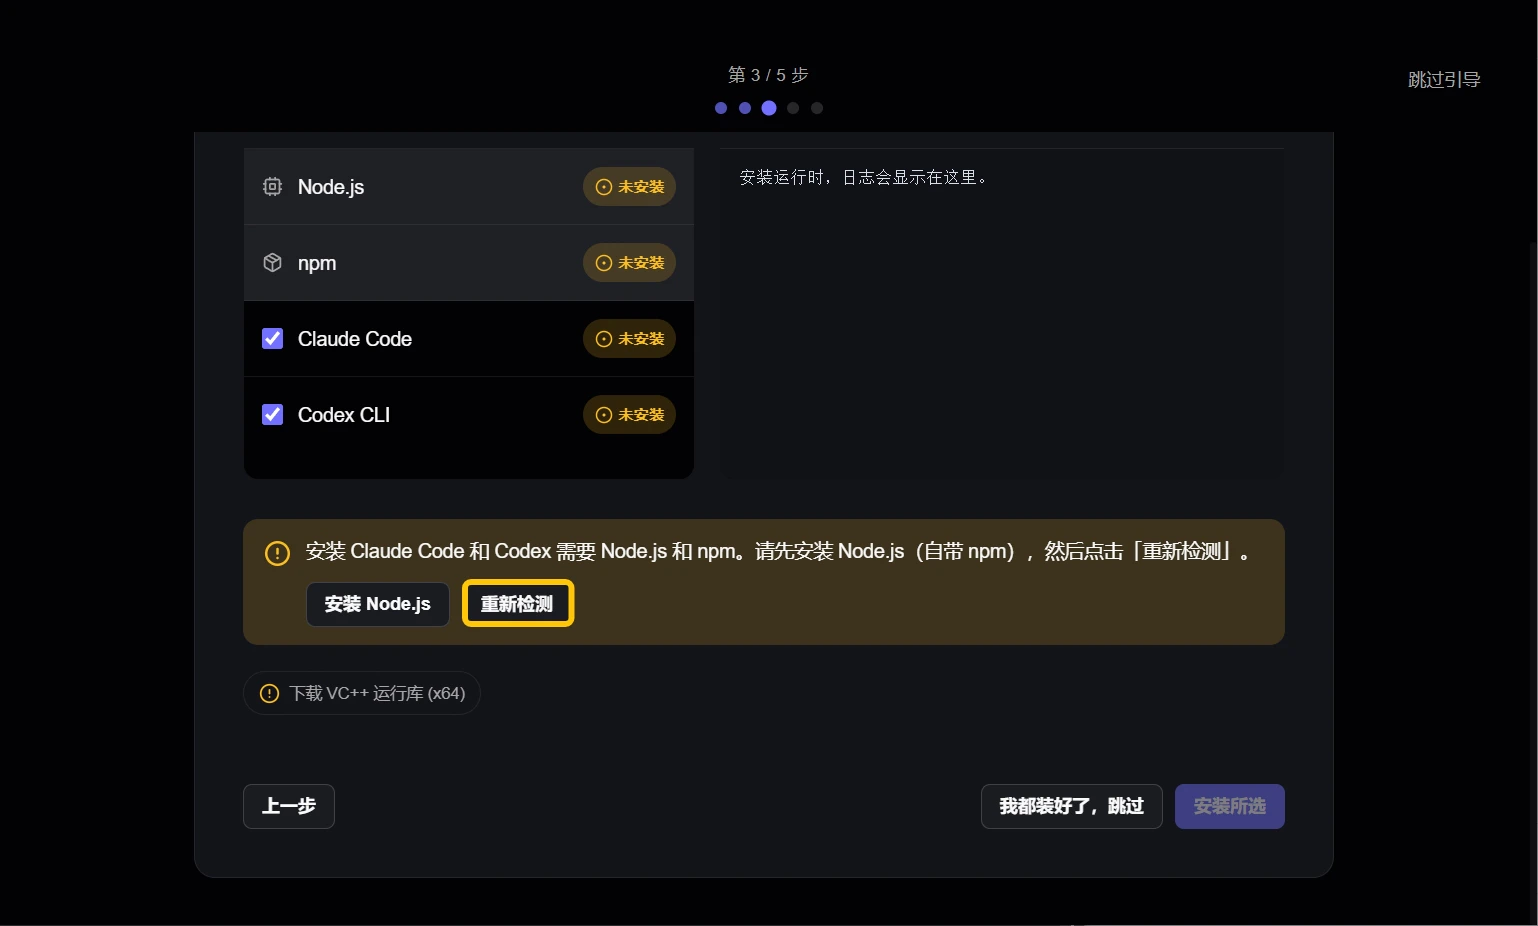This screenshot has width=1538, height=926.
Task: Select the fifth step progress dot
Action: (x=817, y=108)
